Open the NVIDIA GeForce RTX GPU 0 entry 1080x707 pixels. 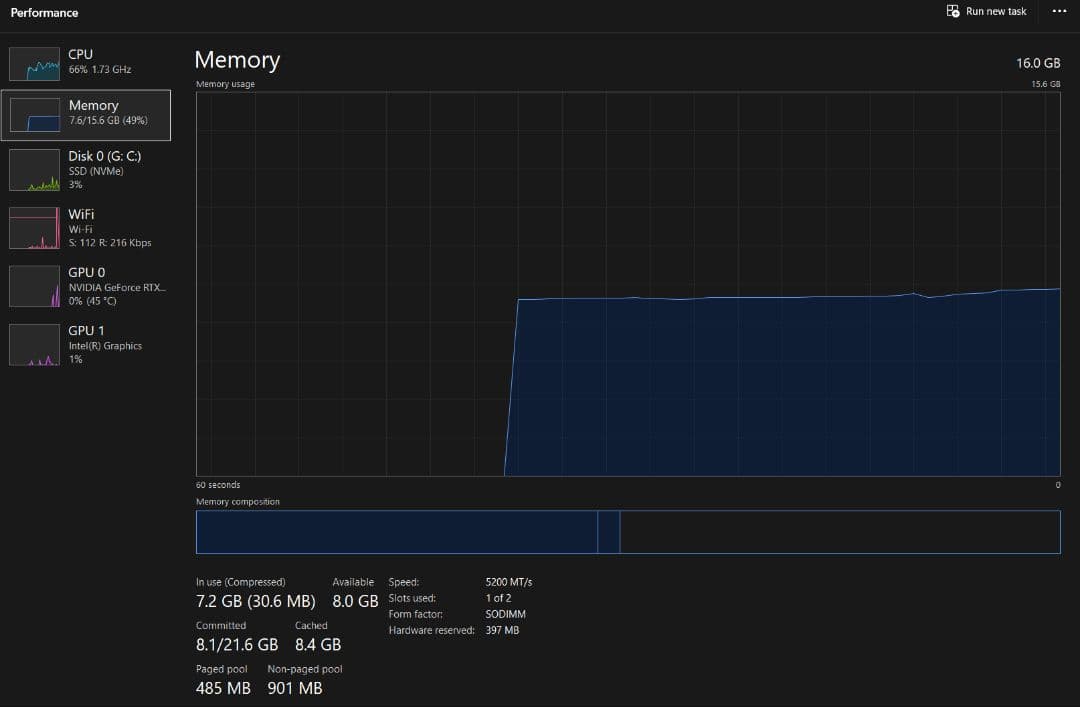pos(117,287)
